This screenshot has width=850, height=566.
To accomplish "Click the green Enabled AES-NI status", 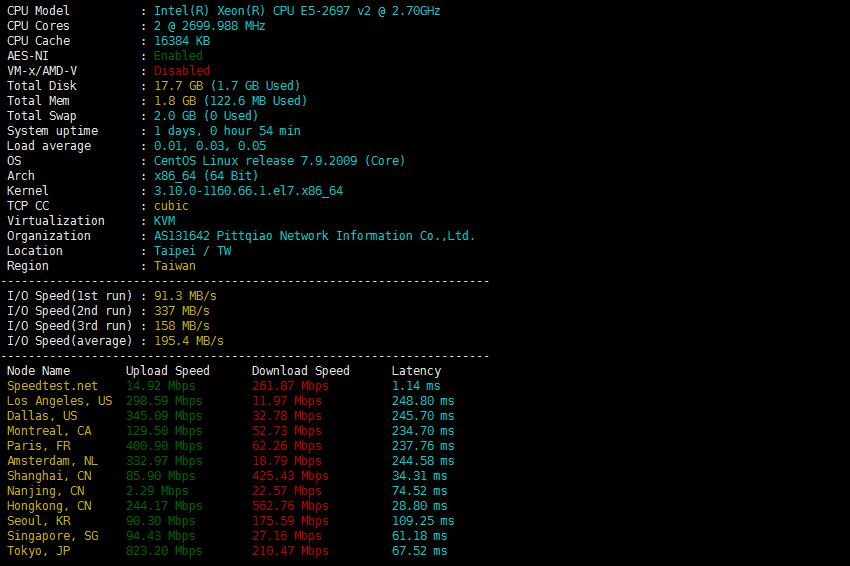I will tap(178, 56).
